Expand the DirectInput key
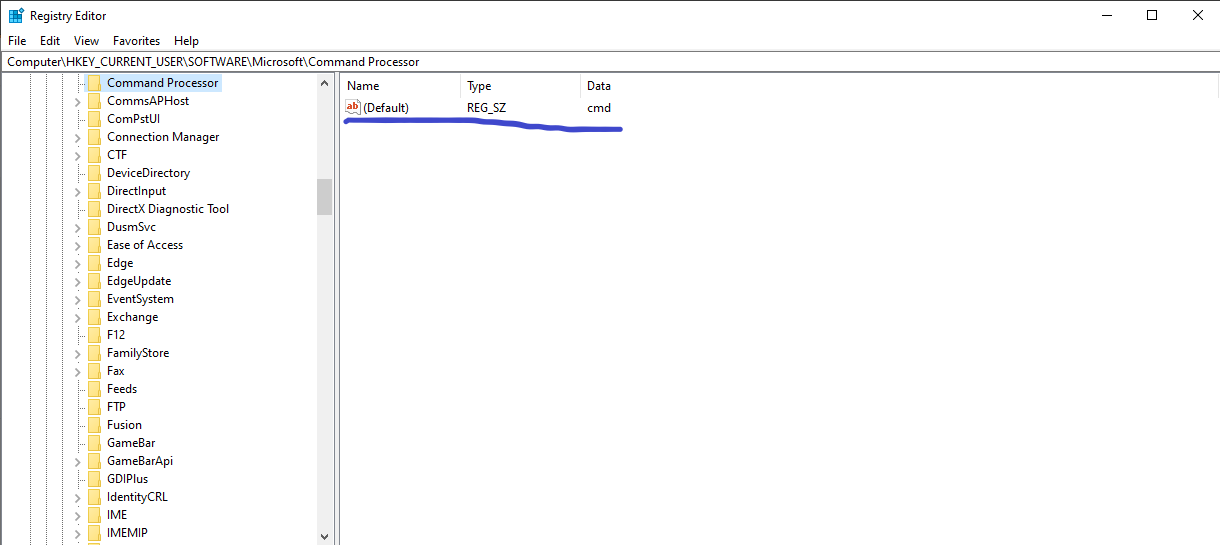Image resolution: width=1220 pixels, height=545 pixels. click(x=77, y=191)
